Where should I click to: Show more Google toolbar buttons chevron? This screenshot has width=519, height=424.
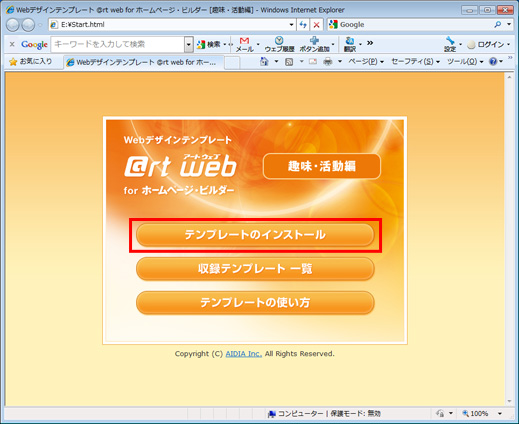[370, 43]
